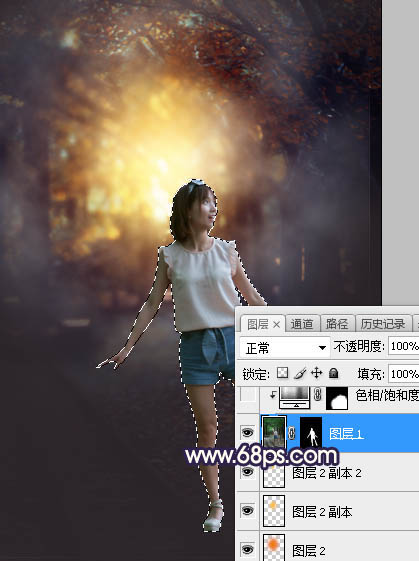The width and height of the screenshot is (419, 561).
Task: Show the 色相/饱和度 adjustment layer
Action: [x=248, y=395]
